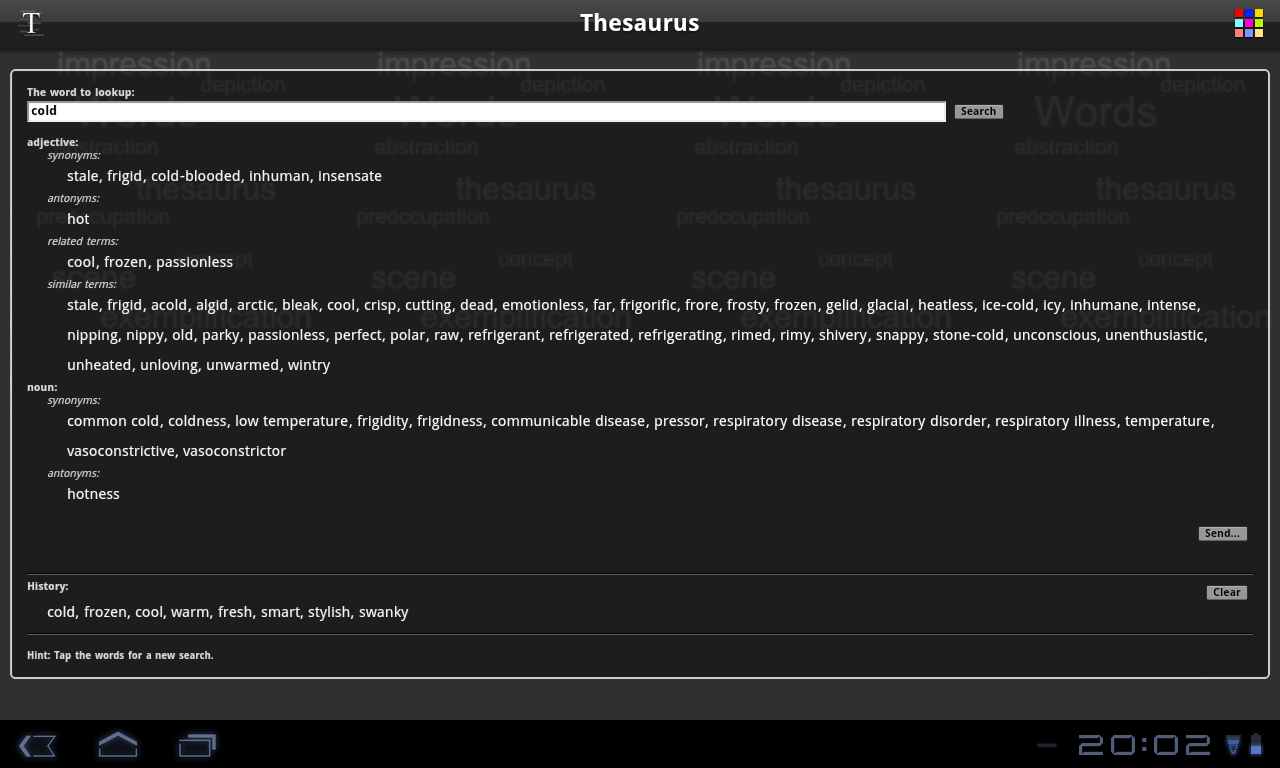Tap 'swanky' in the history list
The width and height of the screenshot is (1280, 768).
point(384,612)
